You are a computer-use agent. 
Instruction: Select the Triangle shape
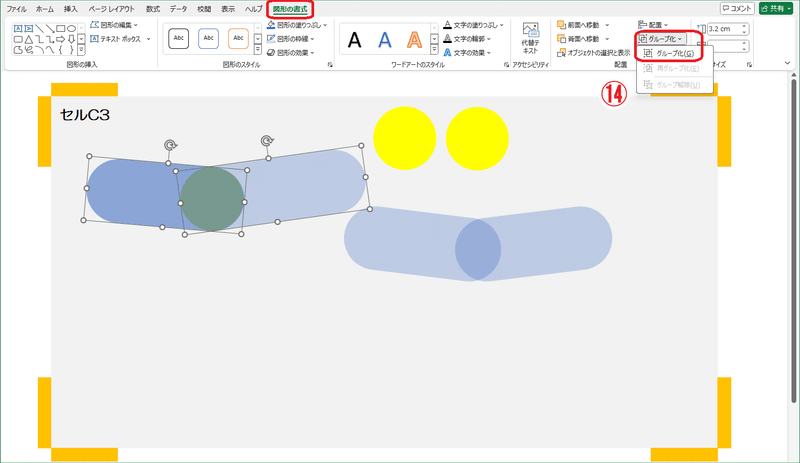[29, 39]
